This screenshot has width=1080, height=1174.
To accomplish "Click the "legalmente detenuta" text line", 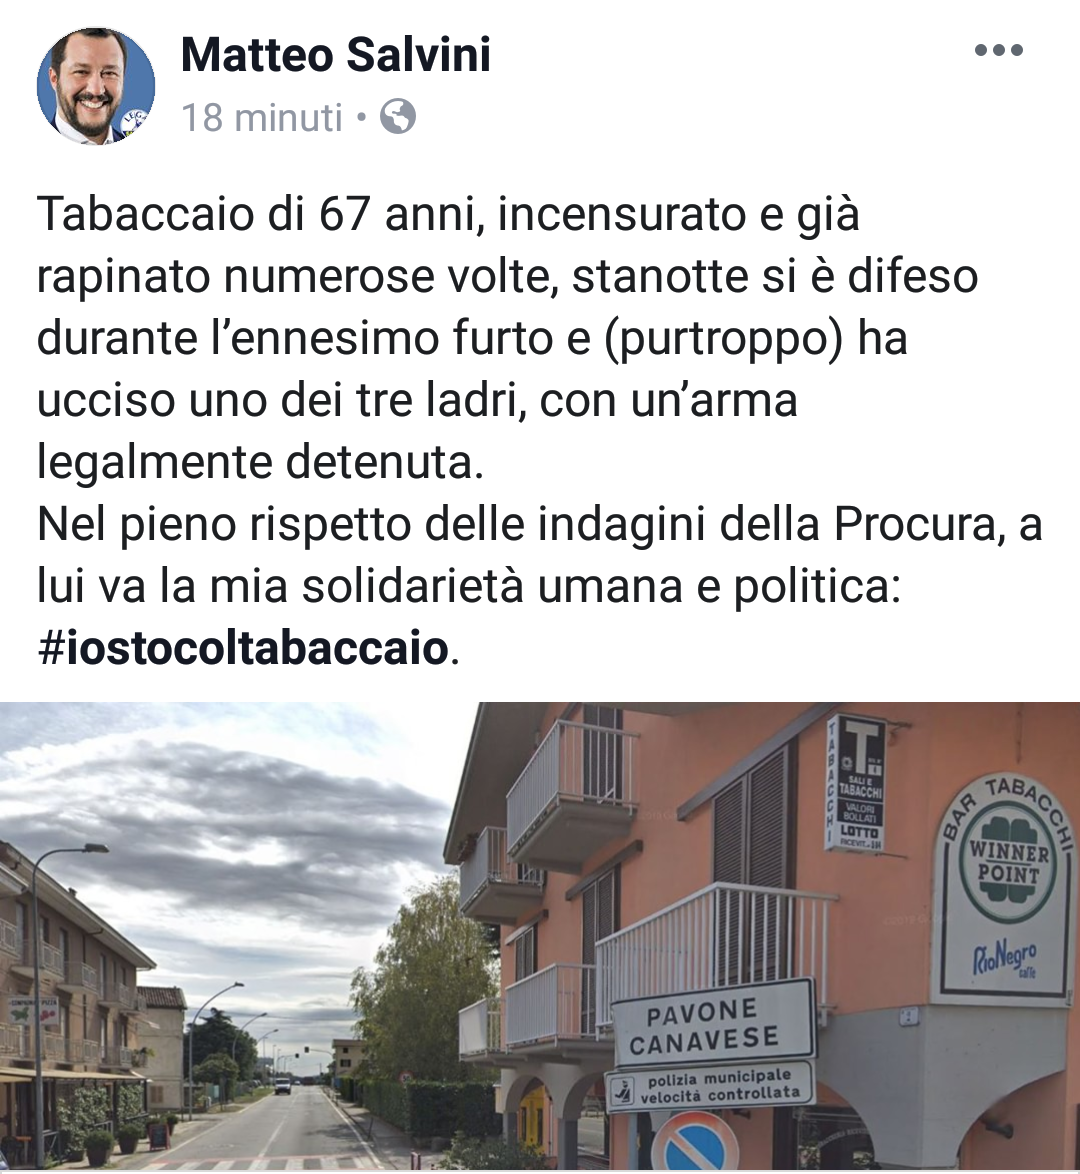I will 260,462.
